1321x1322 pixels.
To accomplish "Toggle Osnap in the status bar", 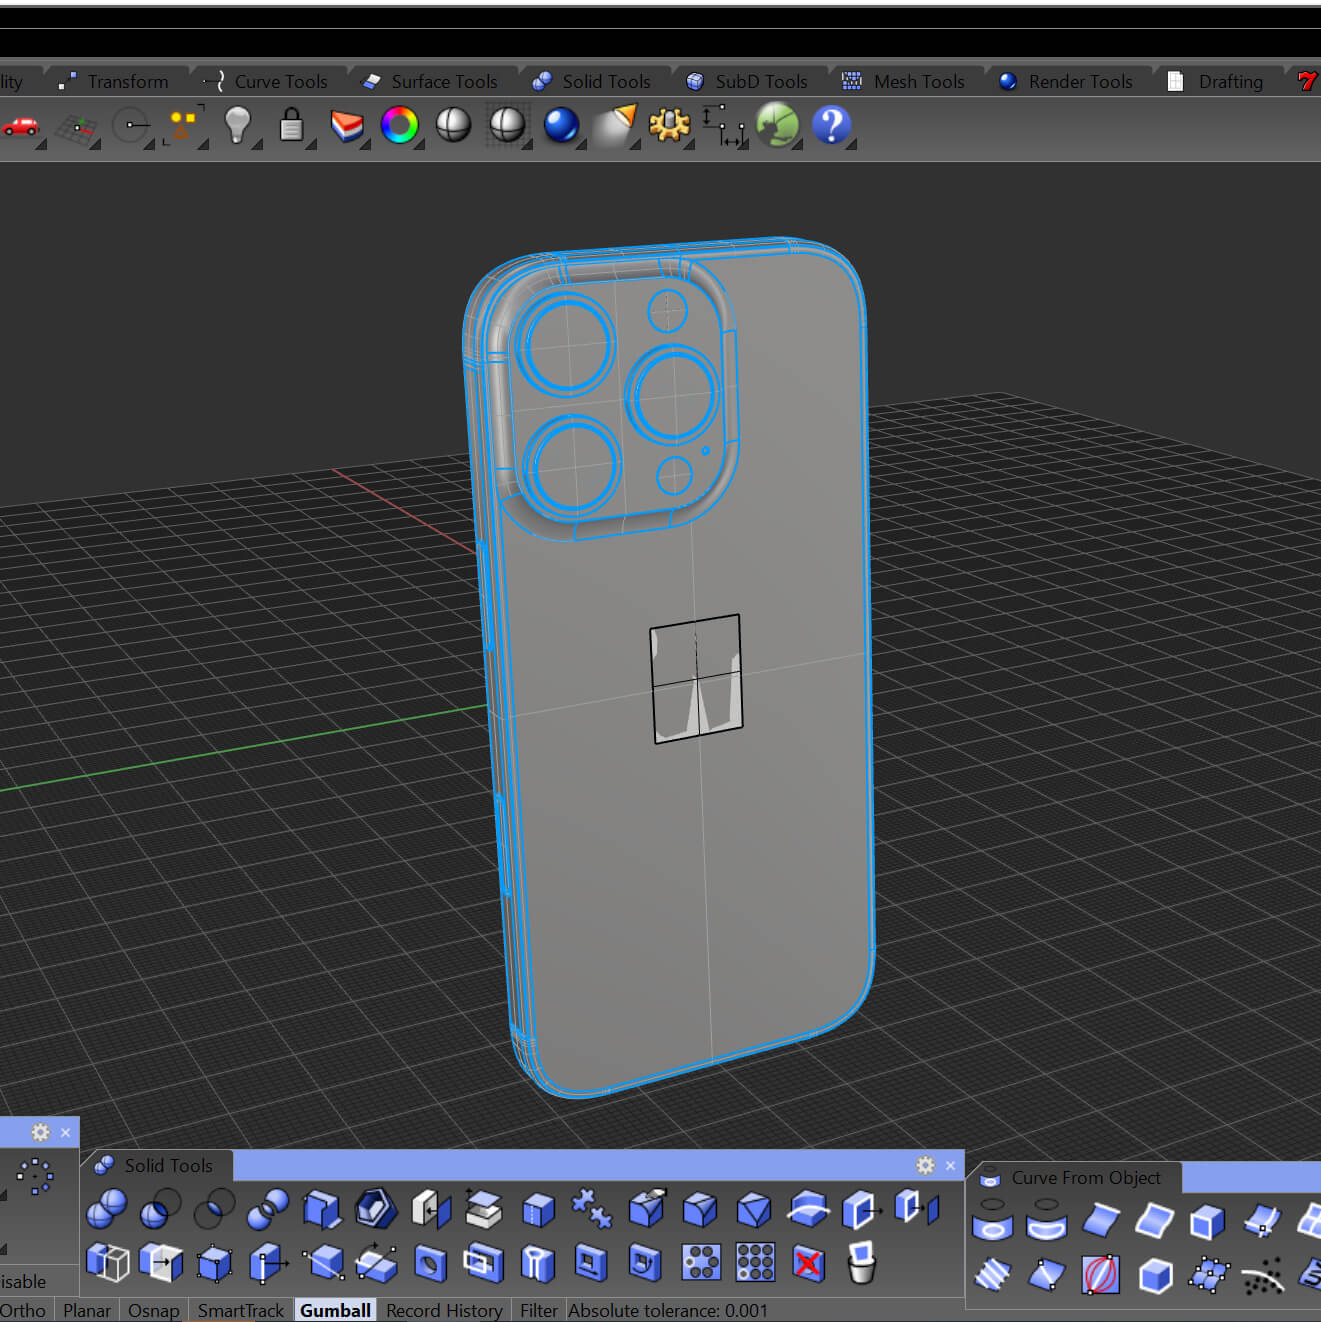I will point(153,1310).
